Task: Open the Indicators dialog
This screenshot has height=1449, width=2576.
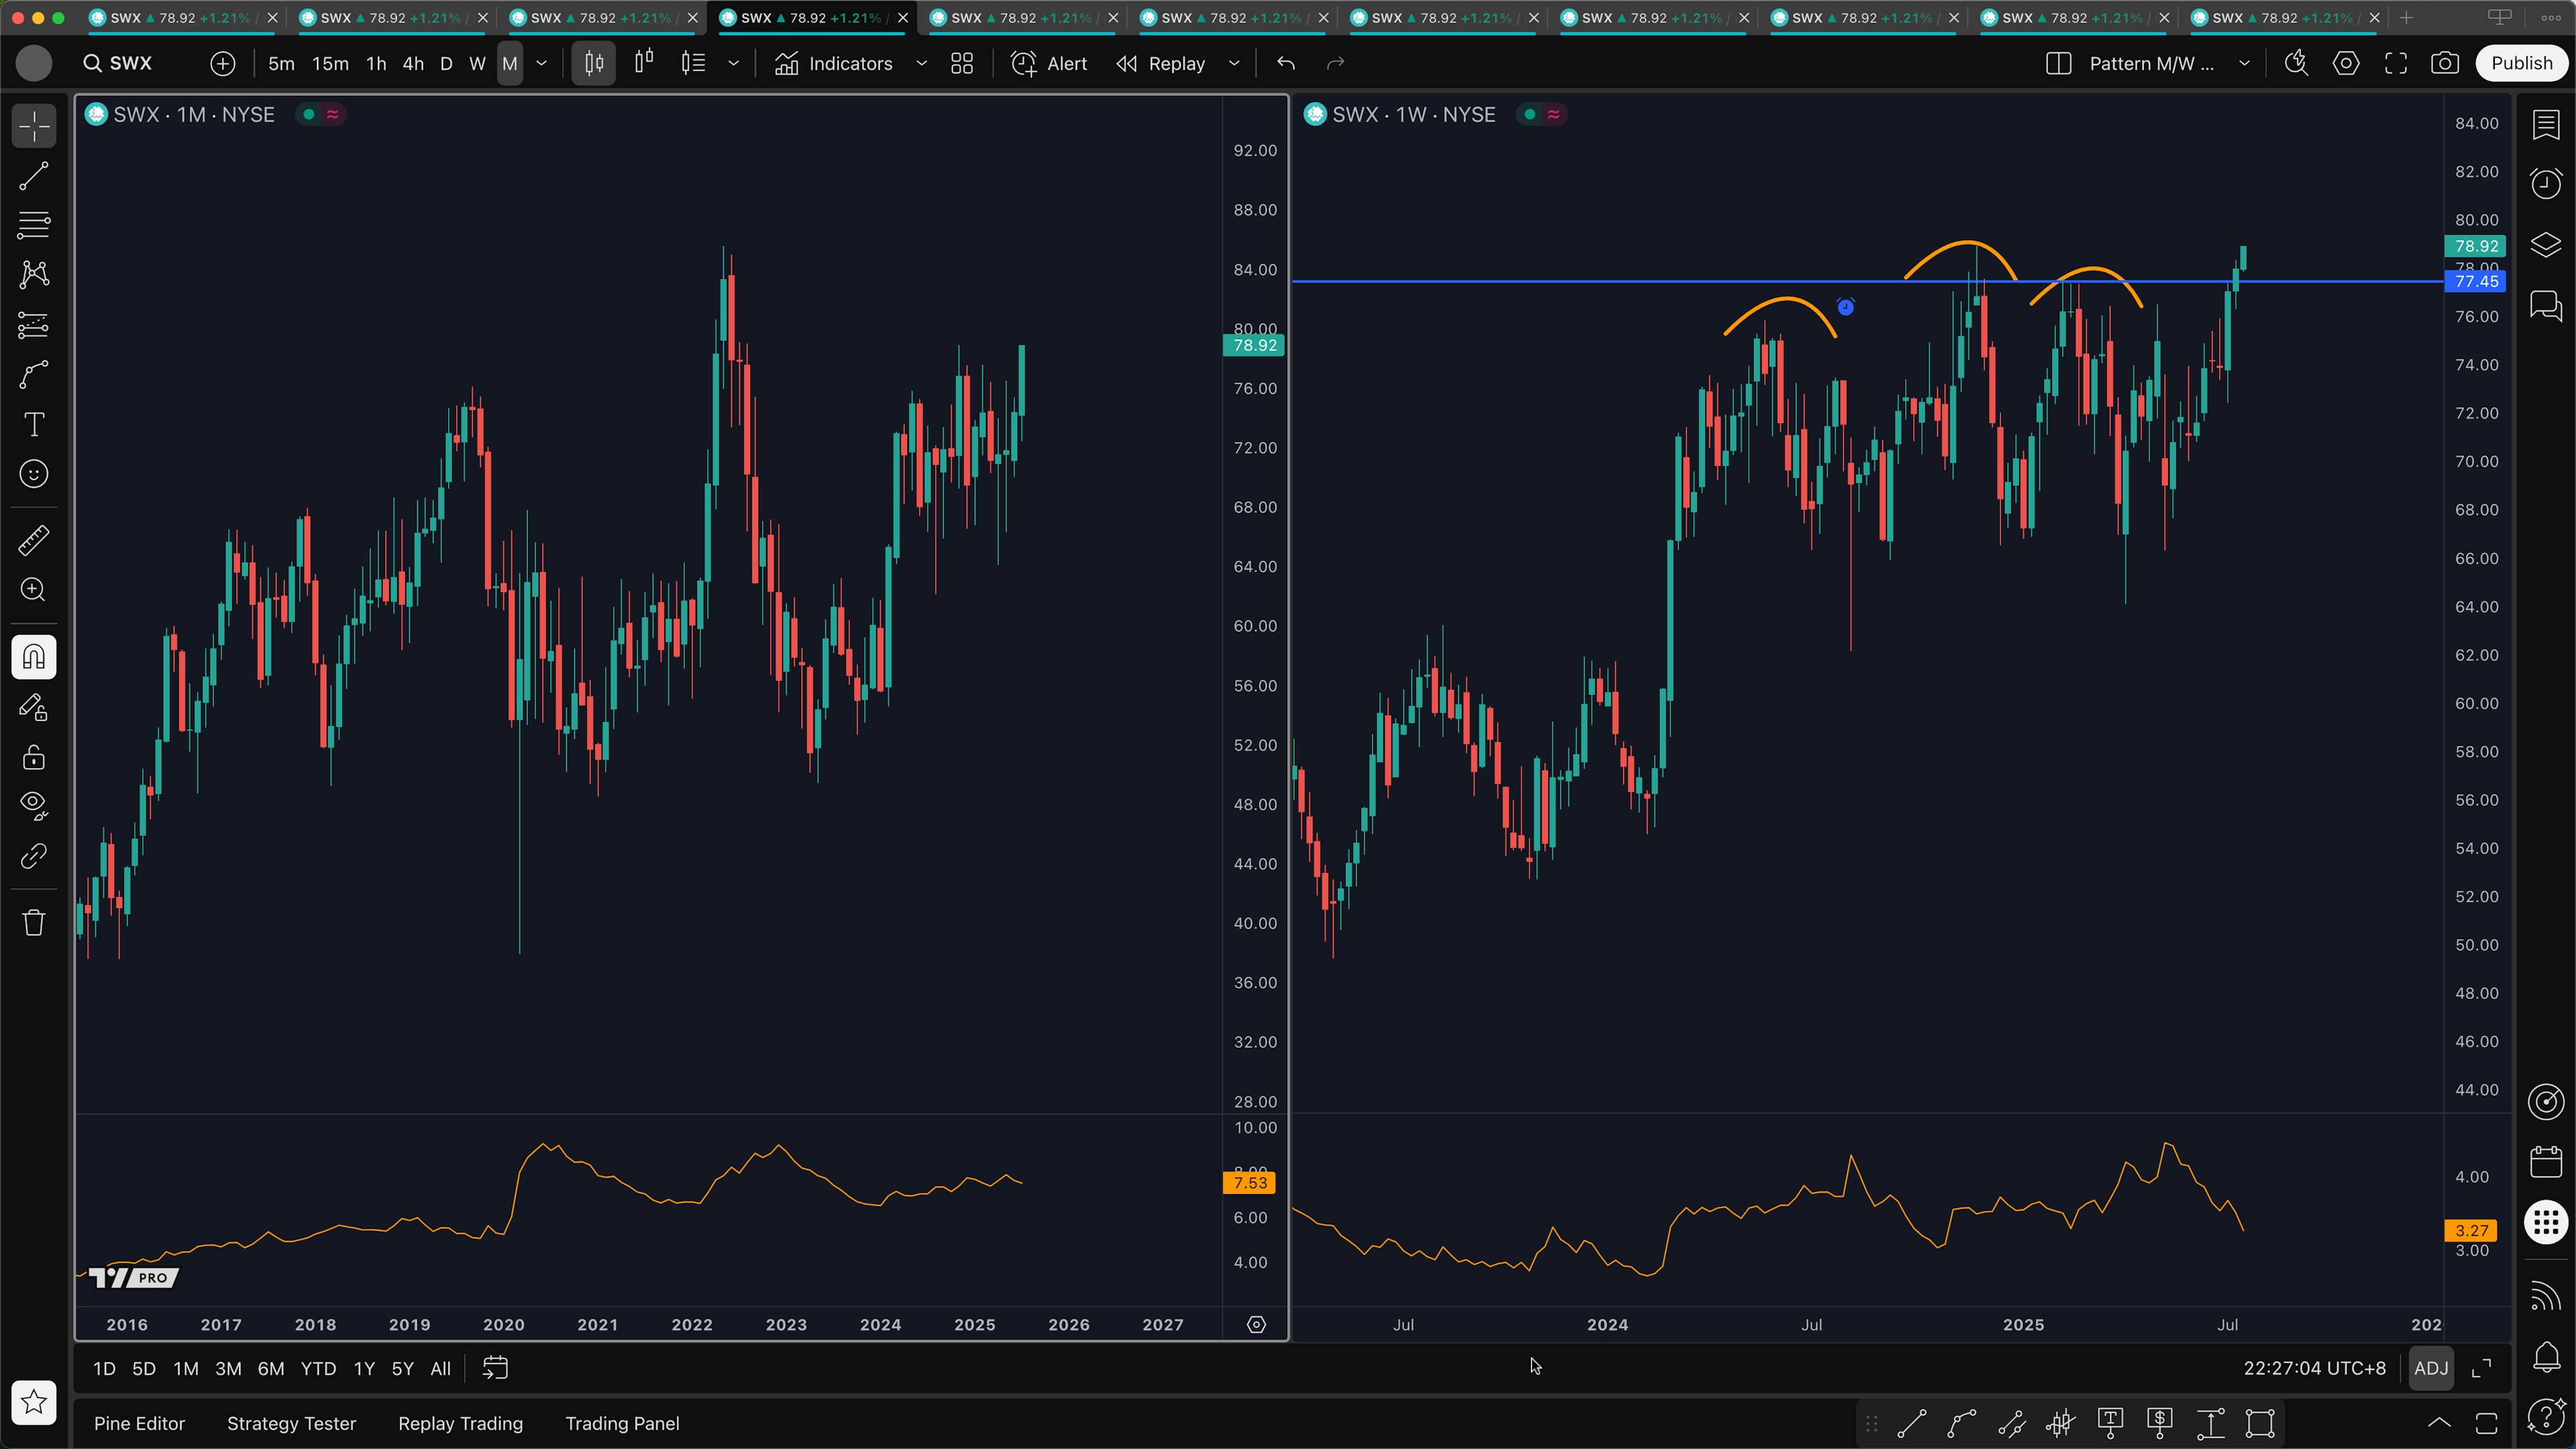Action: coord(834,63)
